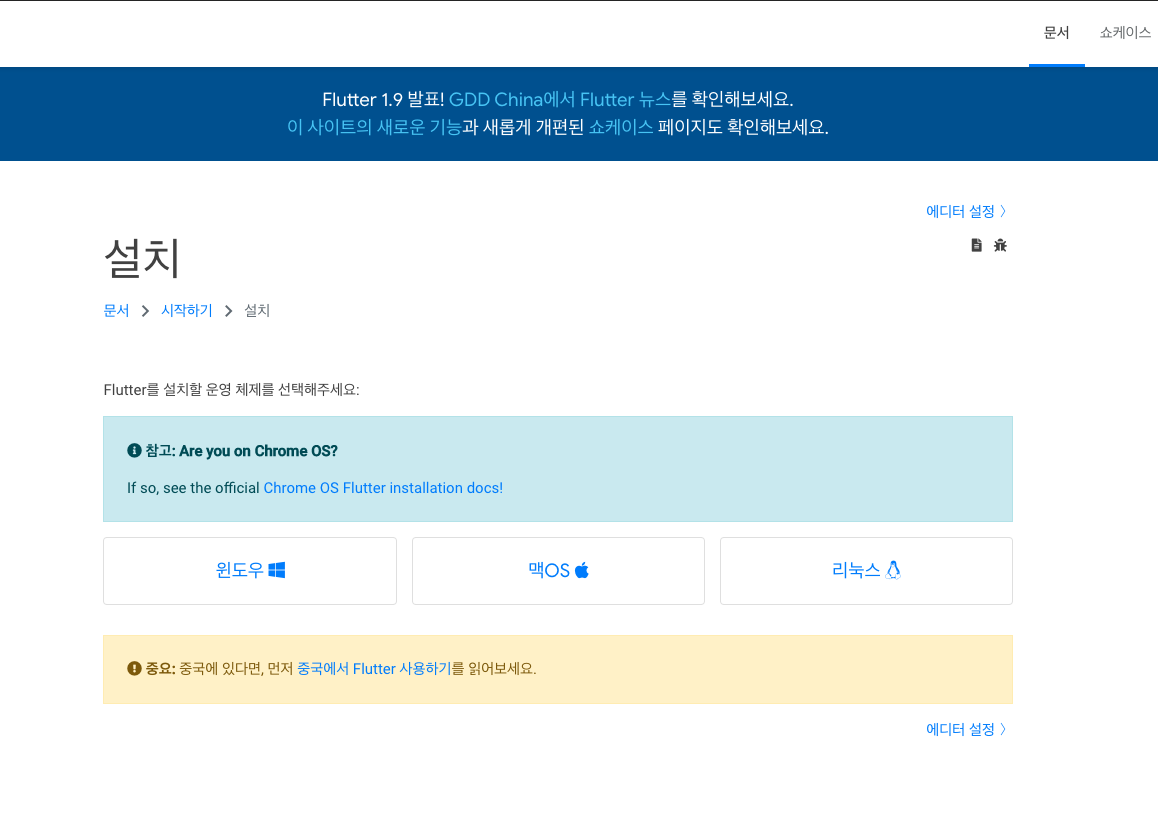The height and width of the screenshot is (833, 1158).
Task: Open 쇼케이스 link in the banner
Action: click(x=620, y=127)
